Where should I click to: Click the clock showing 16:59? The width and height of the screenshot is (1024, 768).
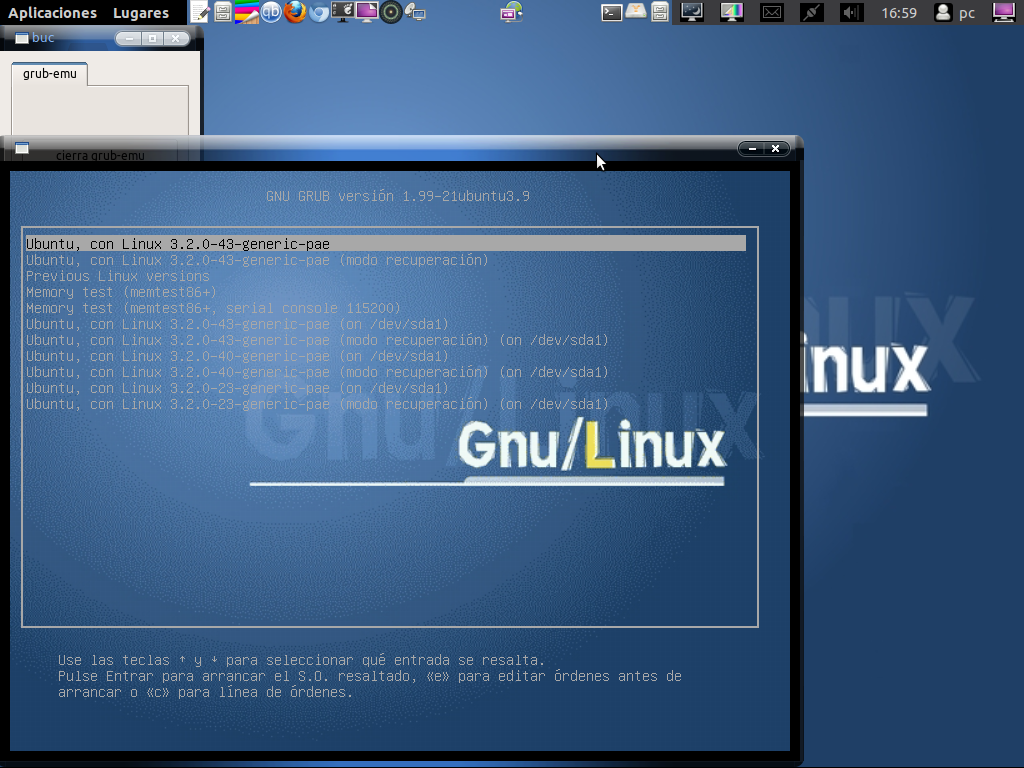(x=899, y=12)
